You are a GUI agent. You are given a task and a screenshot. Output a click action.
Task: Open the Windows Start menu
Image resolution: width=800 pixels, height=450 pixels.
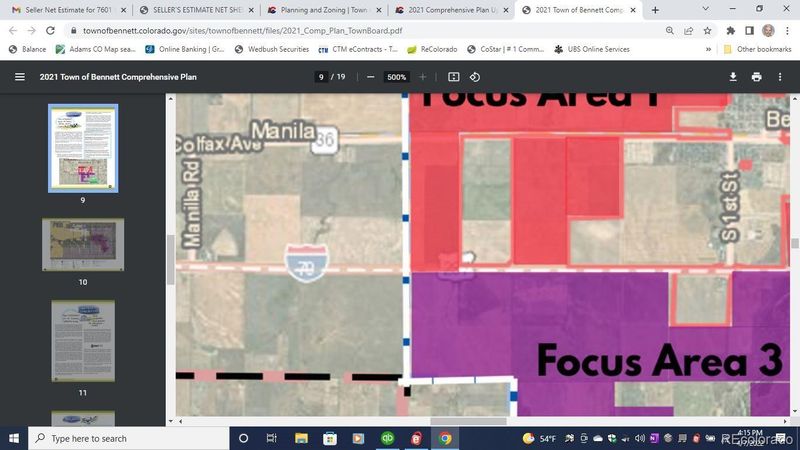[x=14, y=438]
